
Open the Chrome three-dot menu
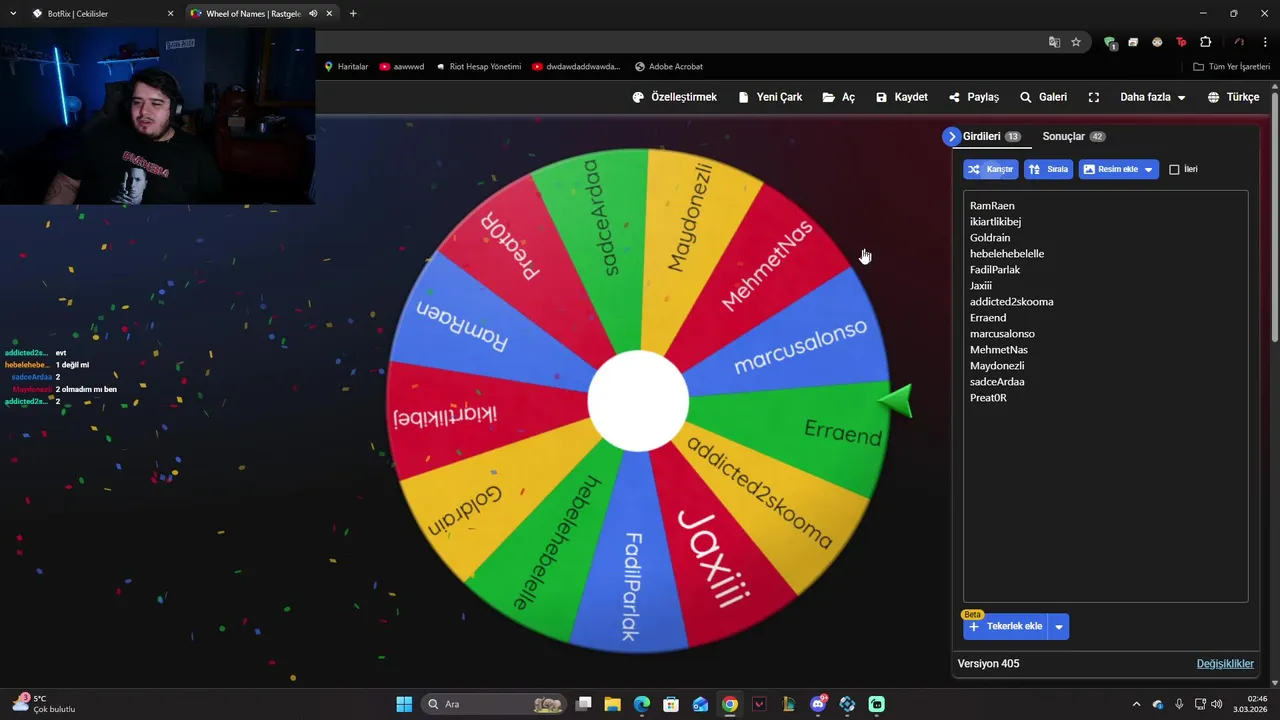(1265, 42)
